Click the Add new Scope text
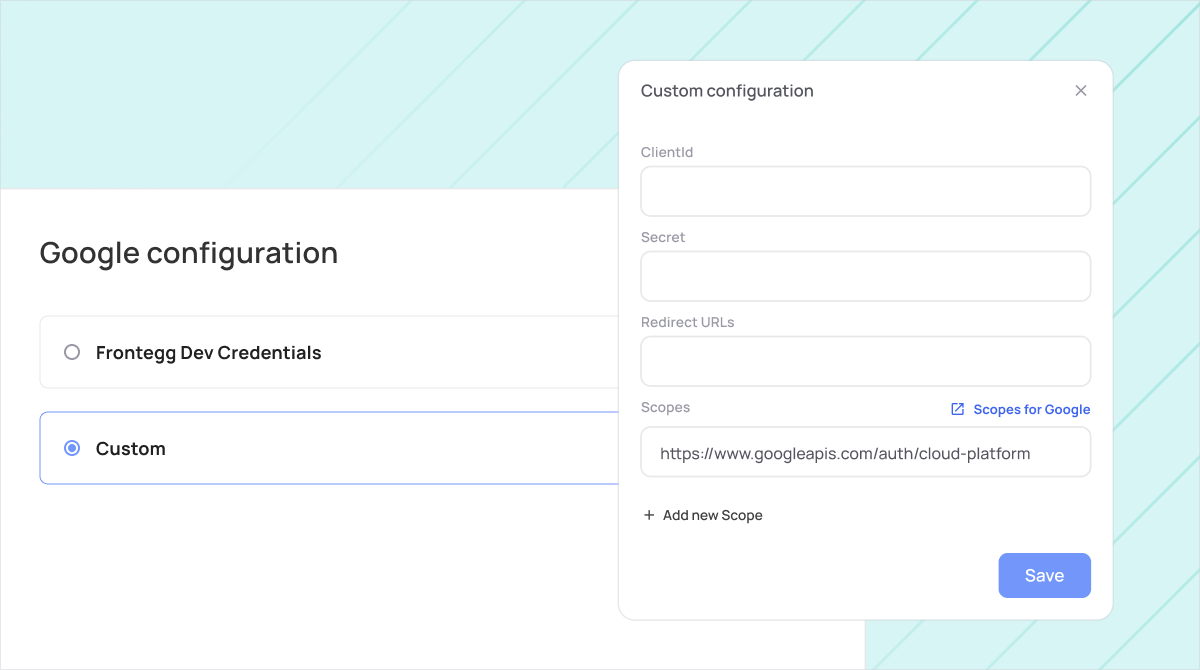Screen dimensions: 1200x670 (713, 515)
